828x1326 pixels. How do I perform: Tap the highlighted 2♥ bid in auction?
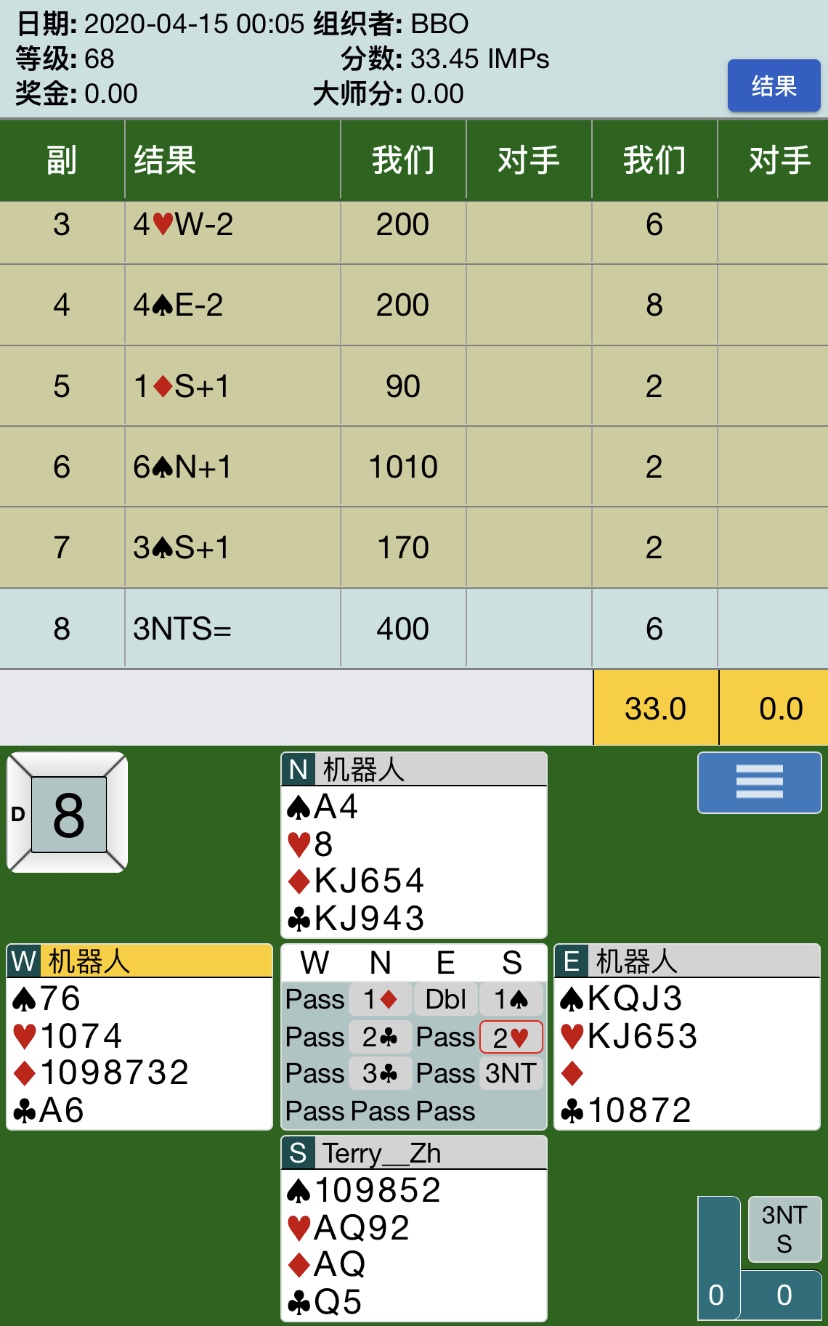point(511,1037)
